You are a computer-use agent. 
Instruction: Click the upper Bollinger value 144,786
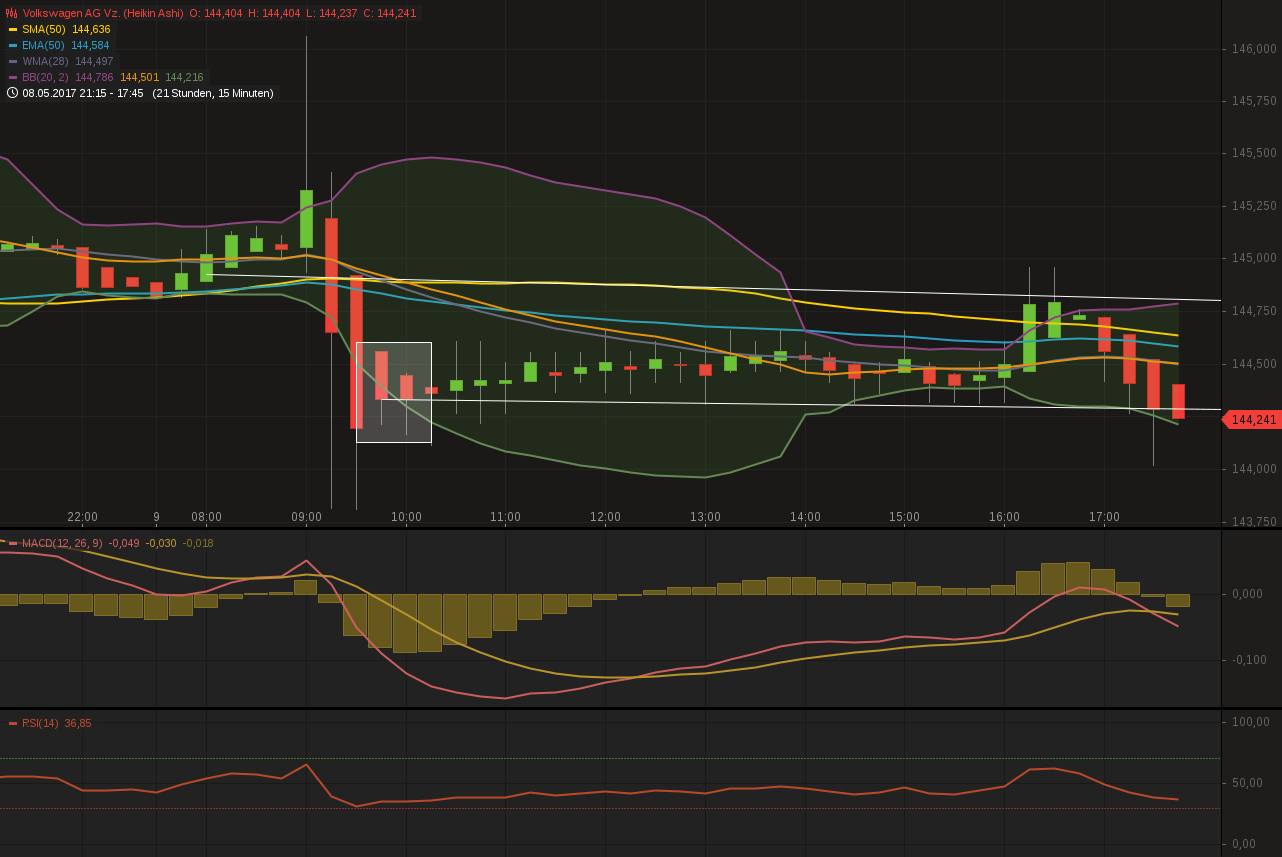tap(94, 77)
